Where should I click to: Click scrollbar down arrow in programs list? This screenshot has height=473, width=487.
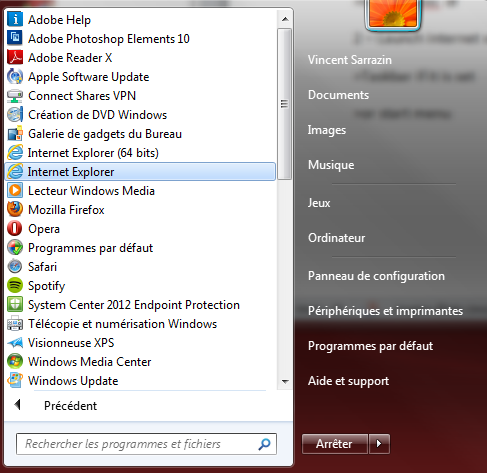[285, 381]
